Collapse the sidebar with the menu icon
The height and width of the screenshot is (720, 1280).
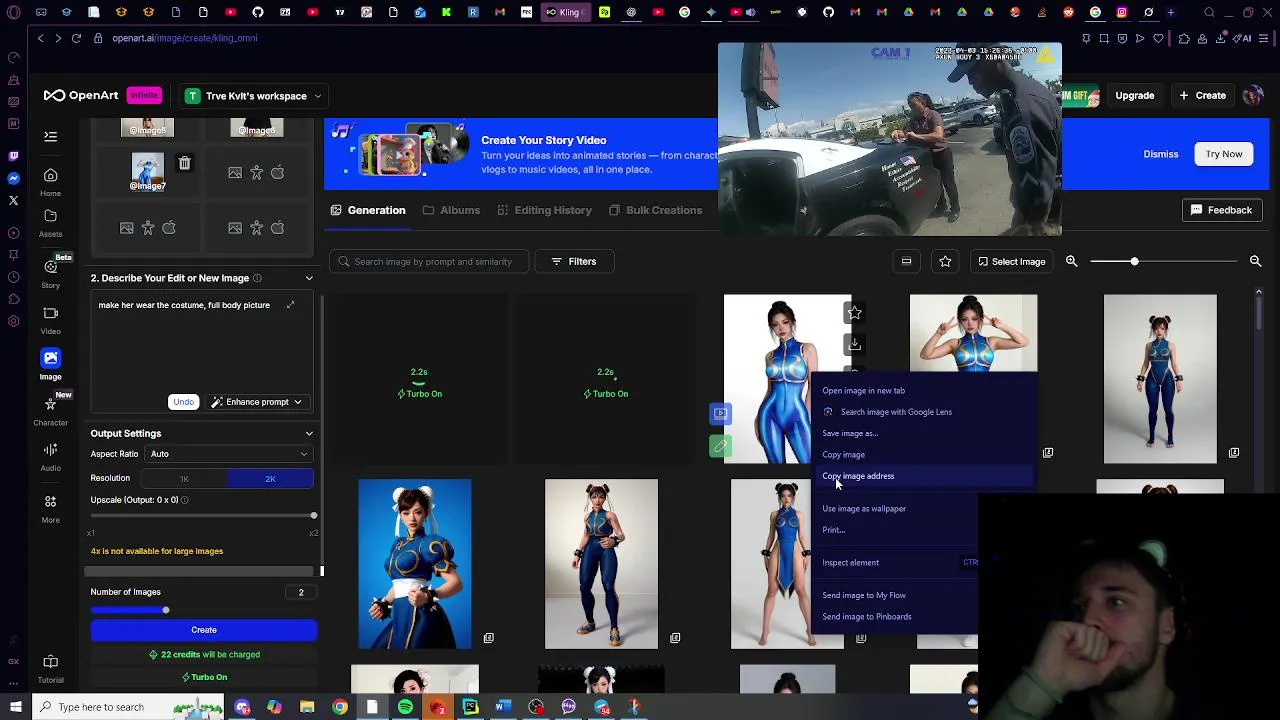pyautogui.click(x=50, y=136)
